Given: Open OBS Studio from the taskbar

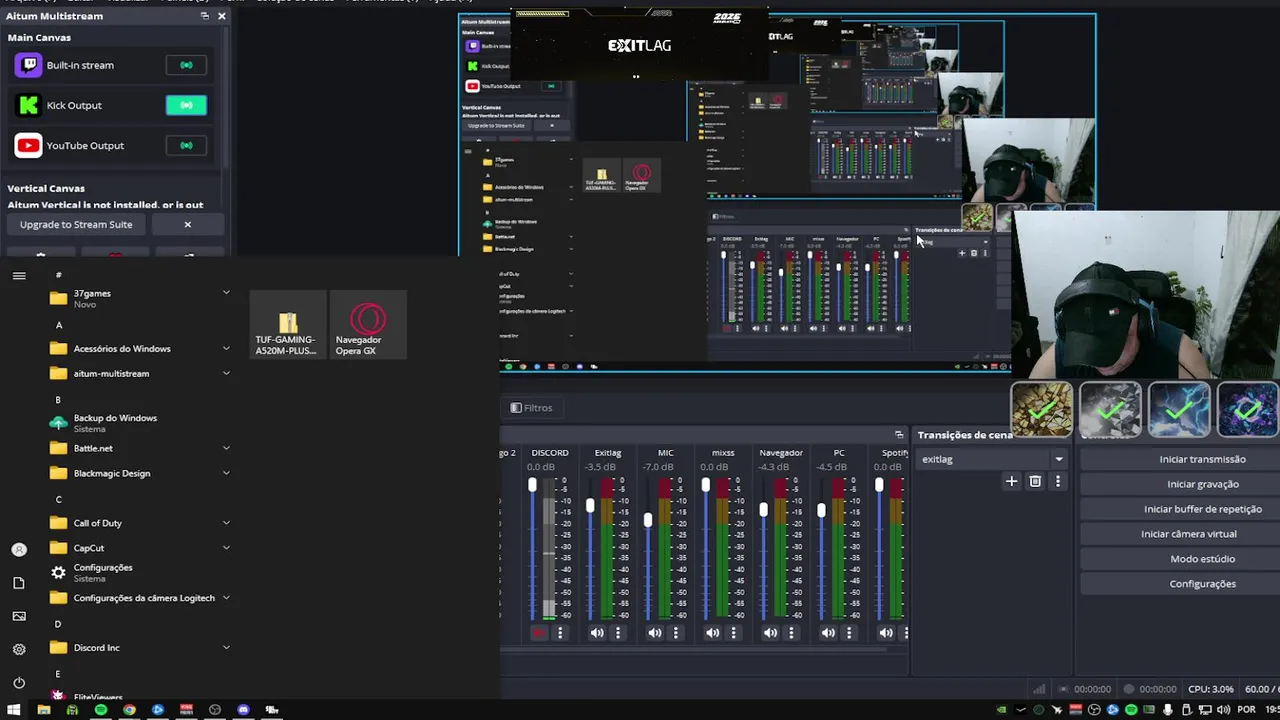Looking at the screenshot, I should (215, 710).
